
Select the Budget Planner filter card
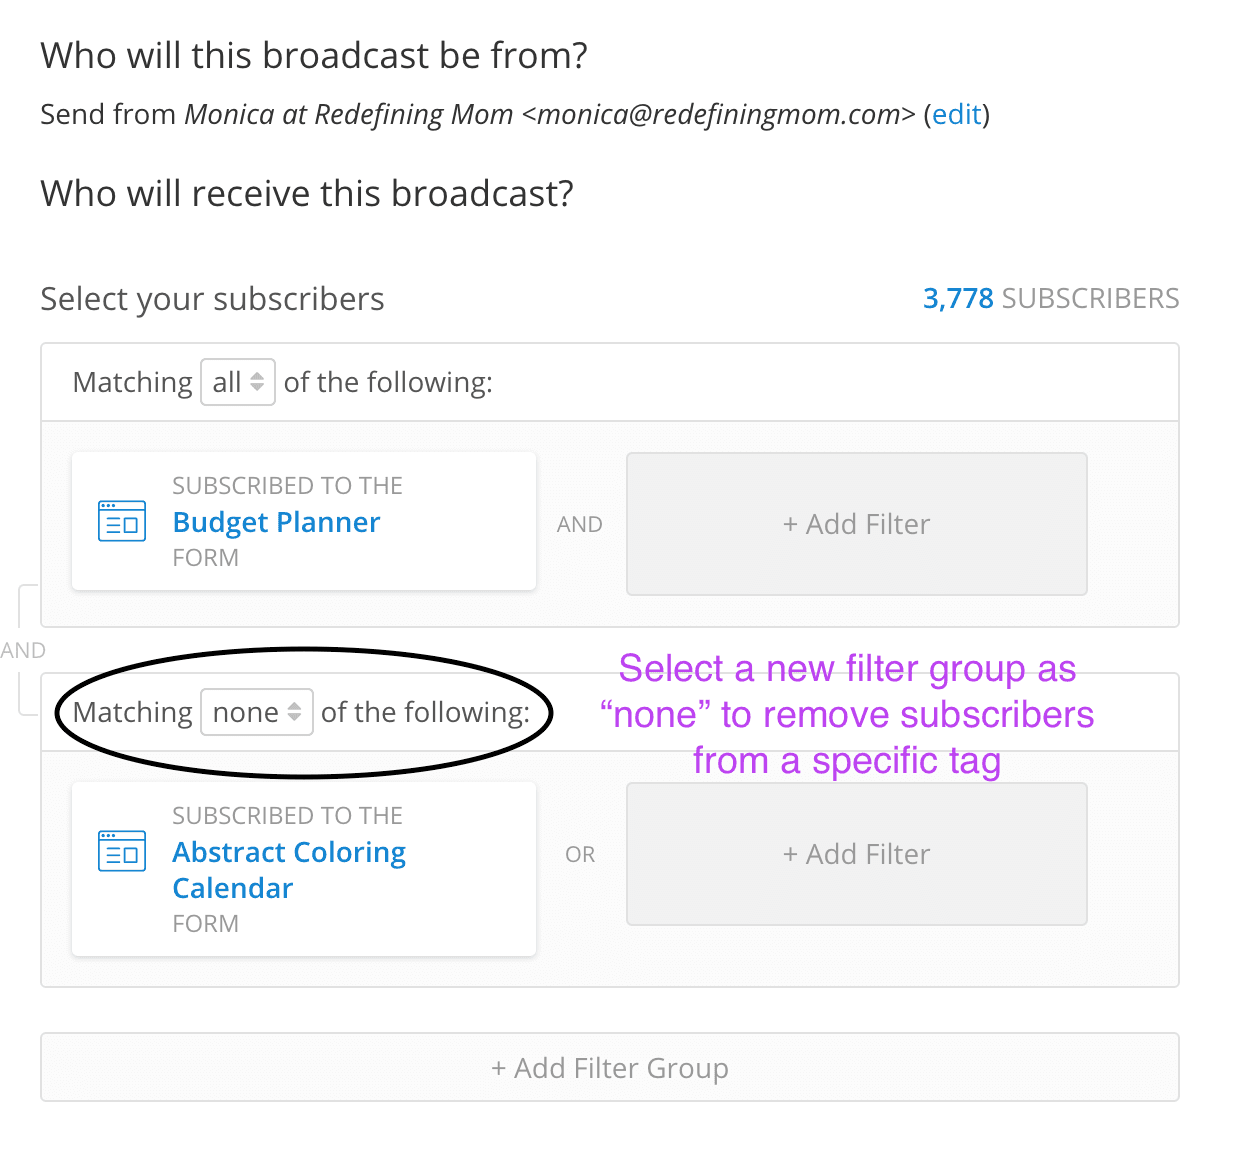click(x=304, y=521)
